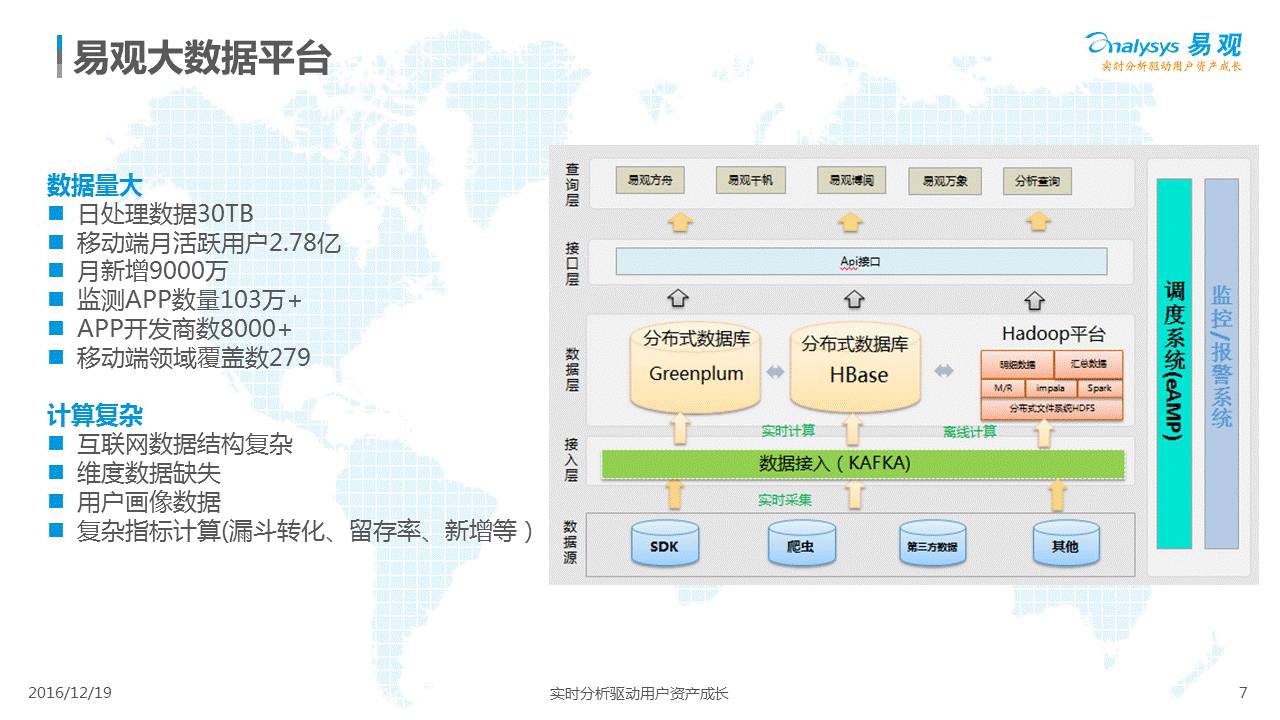Click the Hadoop平台 heading

coord(1054,334)
